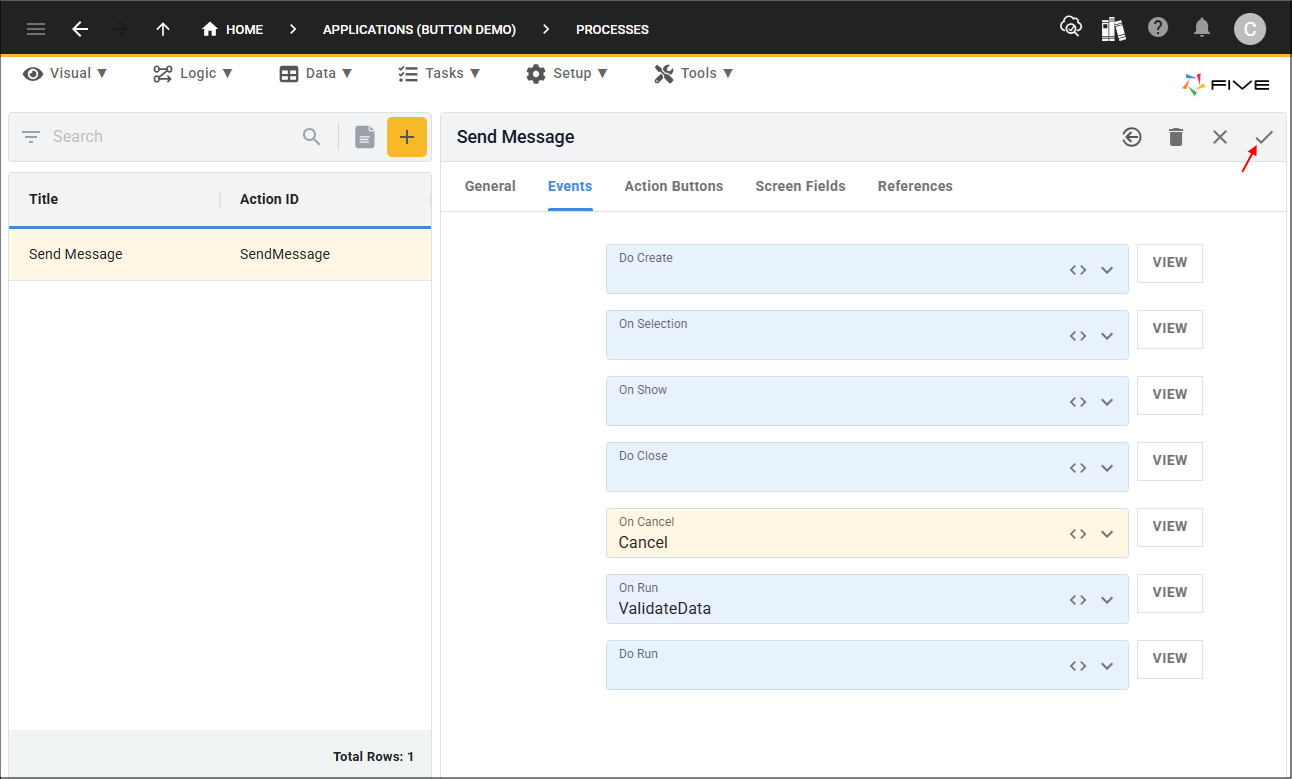The height and width of the screenshot is (779, 1292).
Task: Open code editor for On Cancel
Action: 1078,534
